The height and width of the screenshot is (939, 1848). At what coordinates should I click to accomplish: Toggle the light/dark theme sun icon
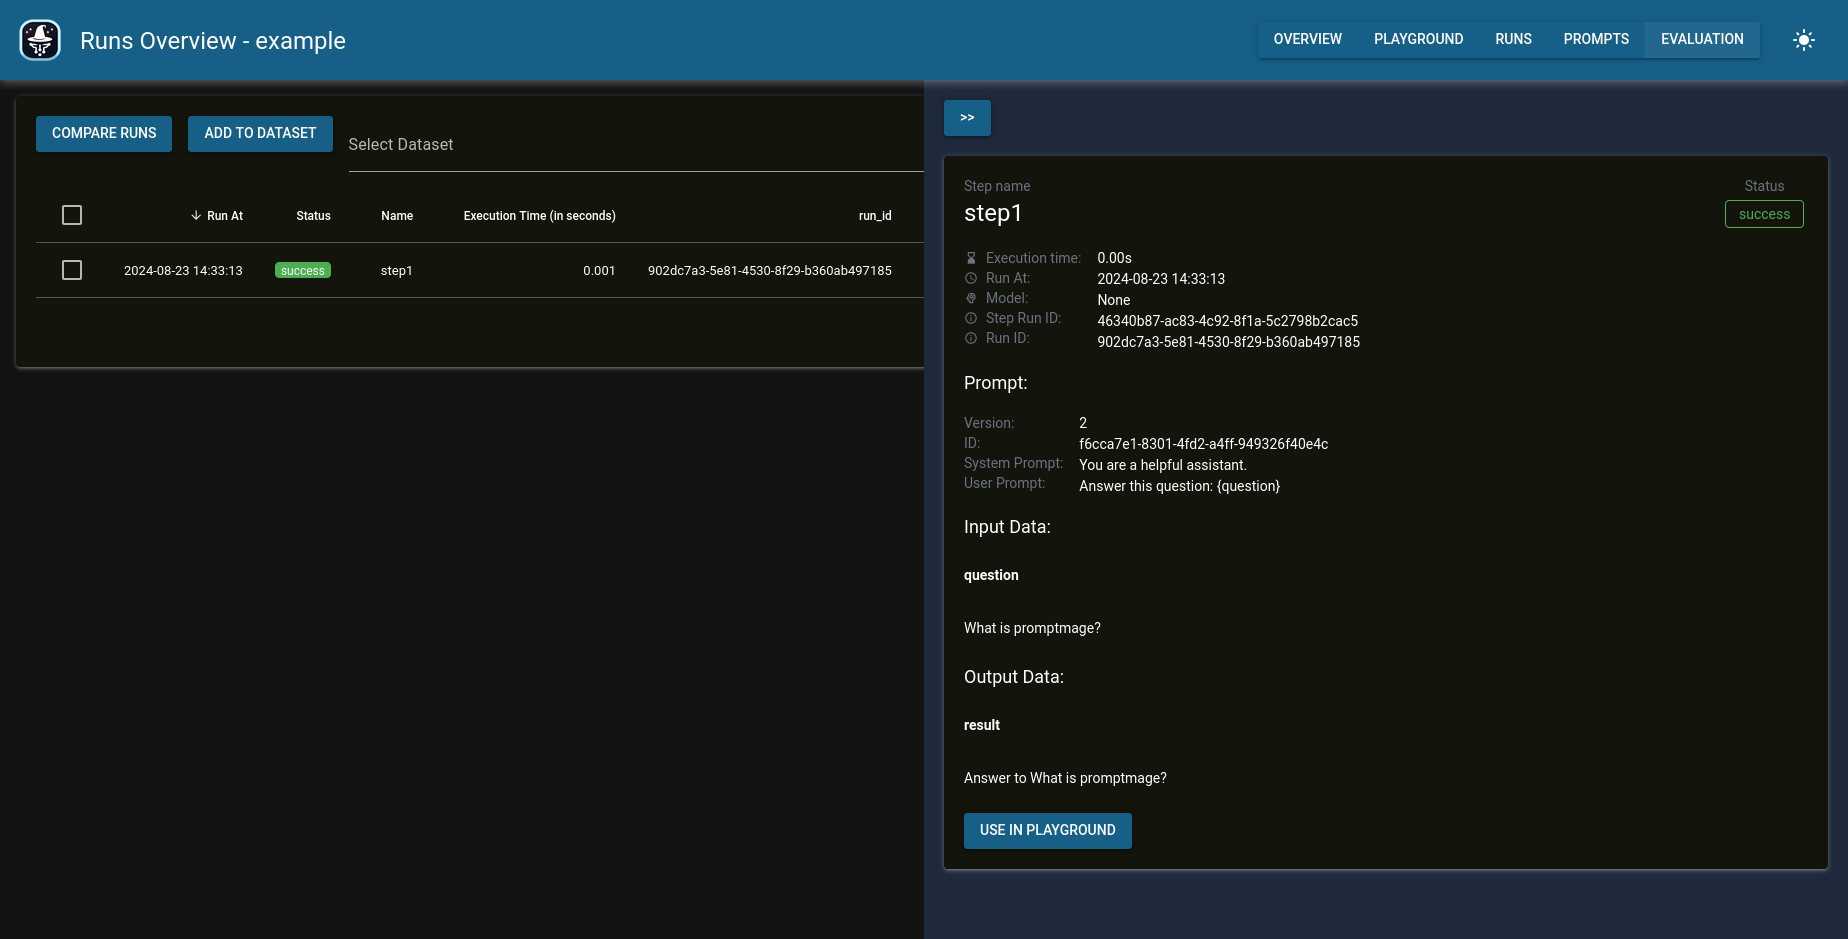(x=1804, y=40)
